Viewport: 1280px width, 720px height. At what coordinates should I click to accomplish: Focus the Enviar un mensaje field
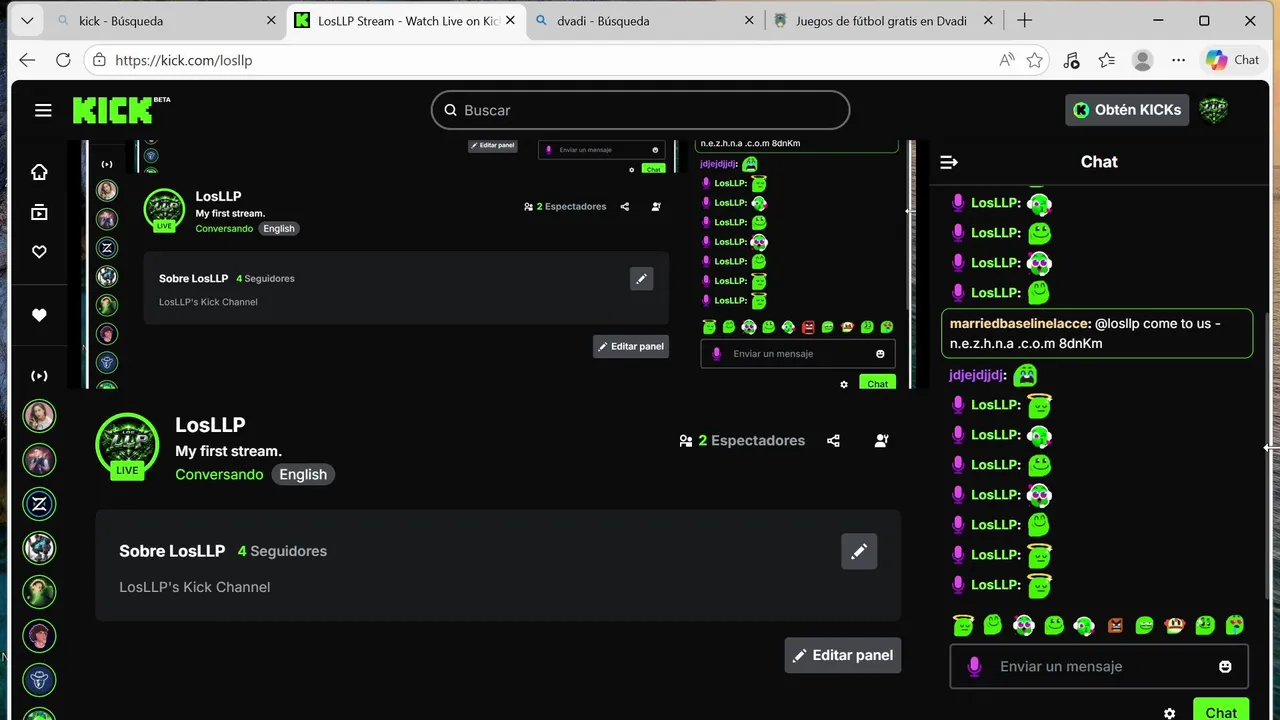(1099, 666)
